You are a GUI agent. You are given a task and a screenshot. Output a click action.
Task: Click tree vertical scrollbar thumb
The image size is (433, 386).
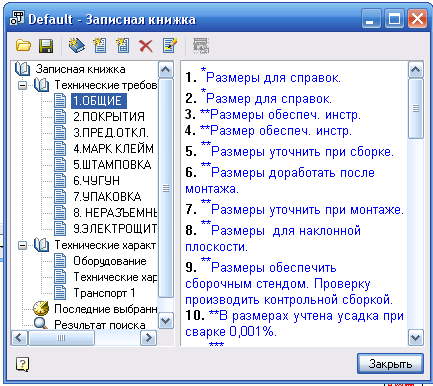pos(165,188)
